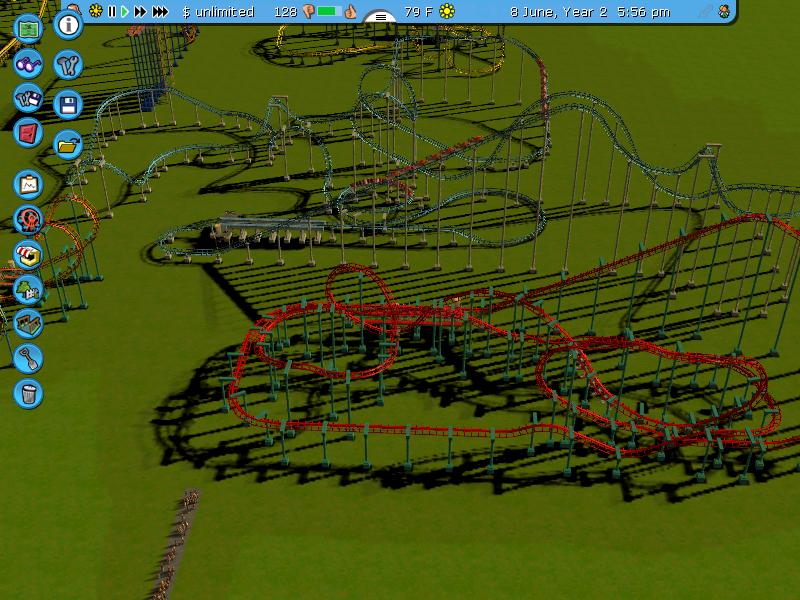Select the red book scenario icon

pos(28,133)
